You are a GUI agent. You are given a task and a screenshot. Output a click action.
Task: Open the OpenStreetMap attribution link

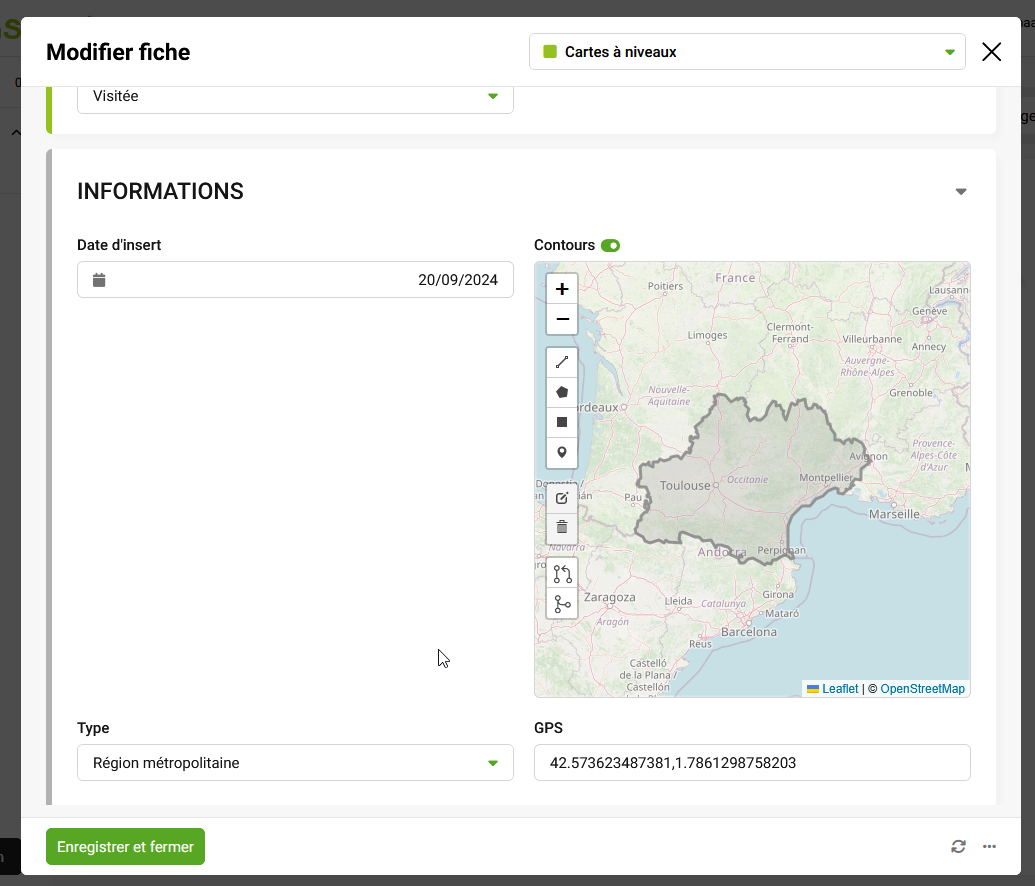tap(922, 689)
